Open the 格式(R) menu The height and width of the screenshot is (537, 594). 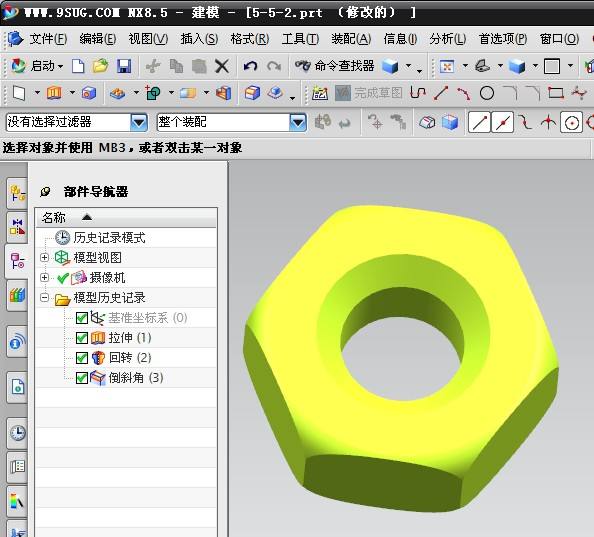point(250,39)
